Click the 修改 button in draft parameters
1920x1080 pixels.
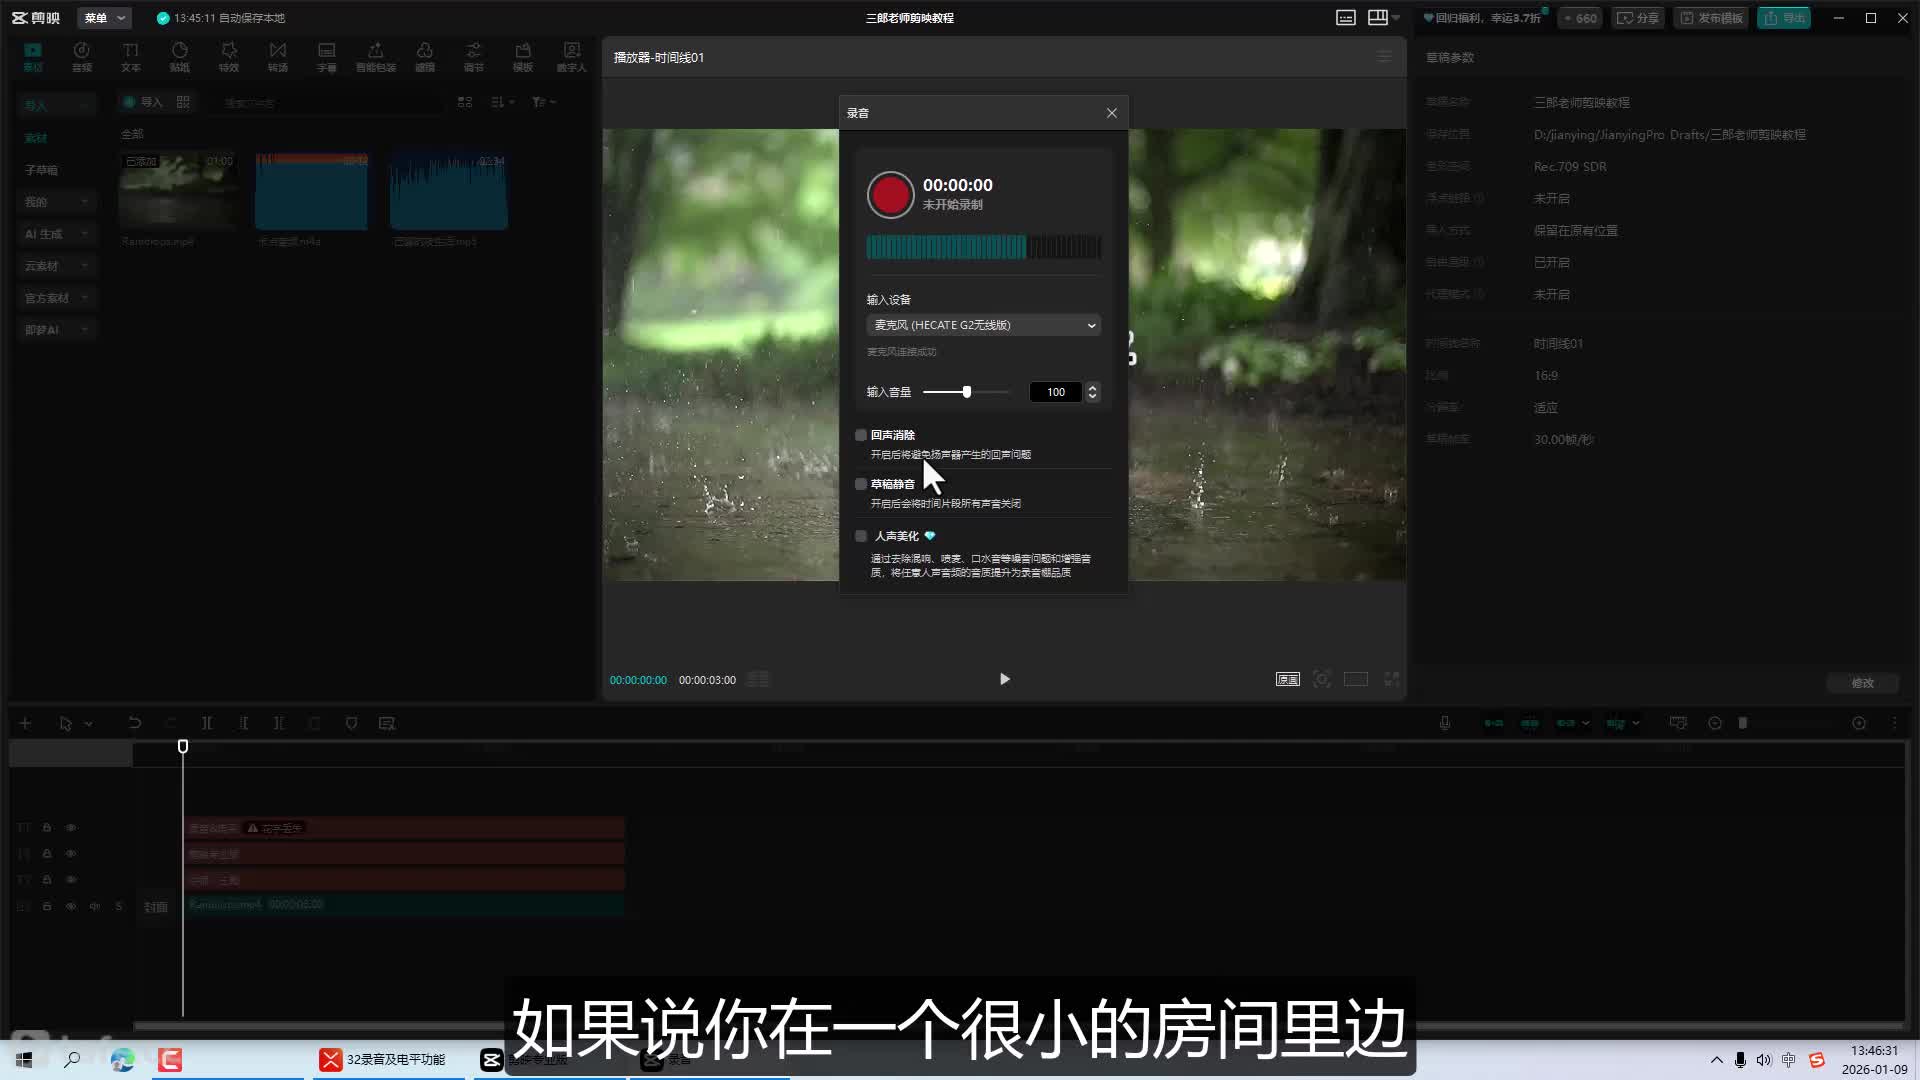1862,683
